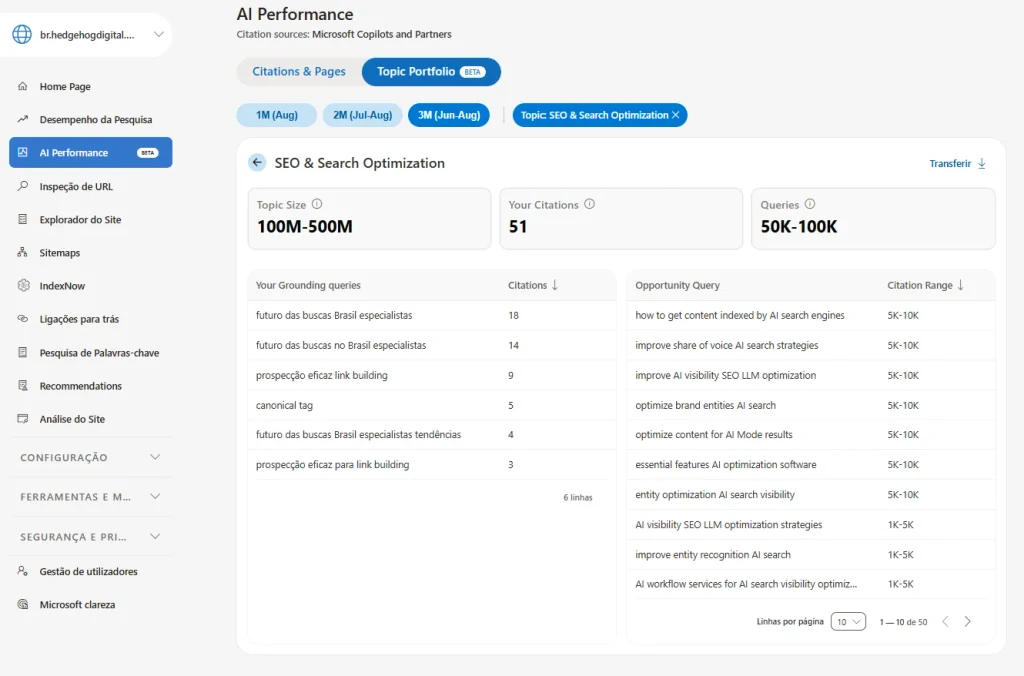The image size is (1024, 676).
Task: Click the Ligações para trás link icon
Action: pyautogui.click(x=23, y=319)
